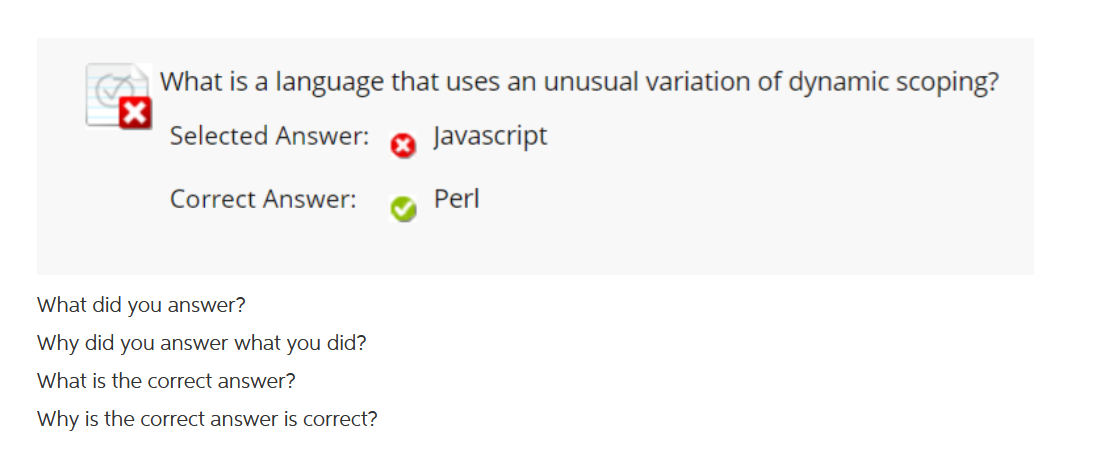Click Why is the correct answer is correct?

point(207,419)
